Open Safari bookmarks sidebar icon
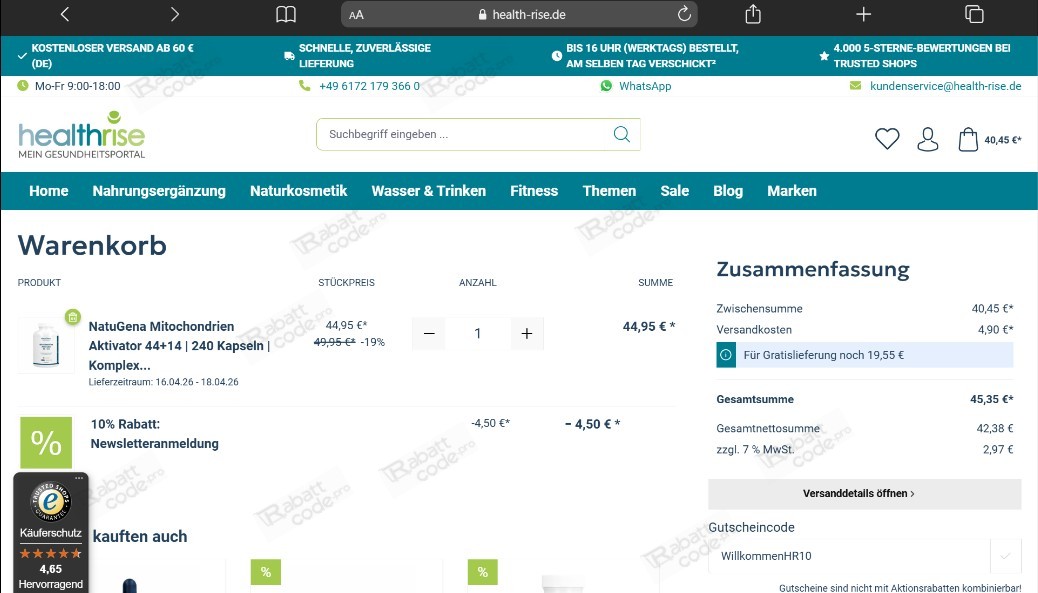This screenshot has width=1038, height=593. (x=285, y=14)
